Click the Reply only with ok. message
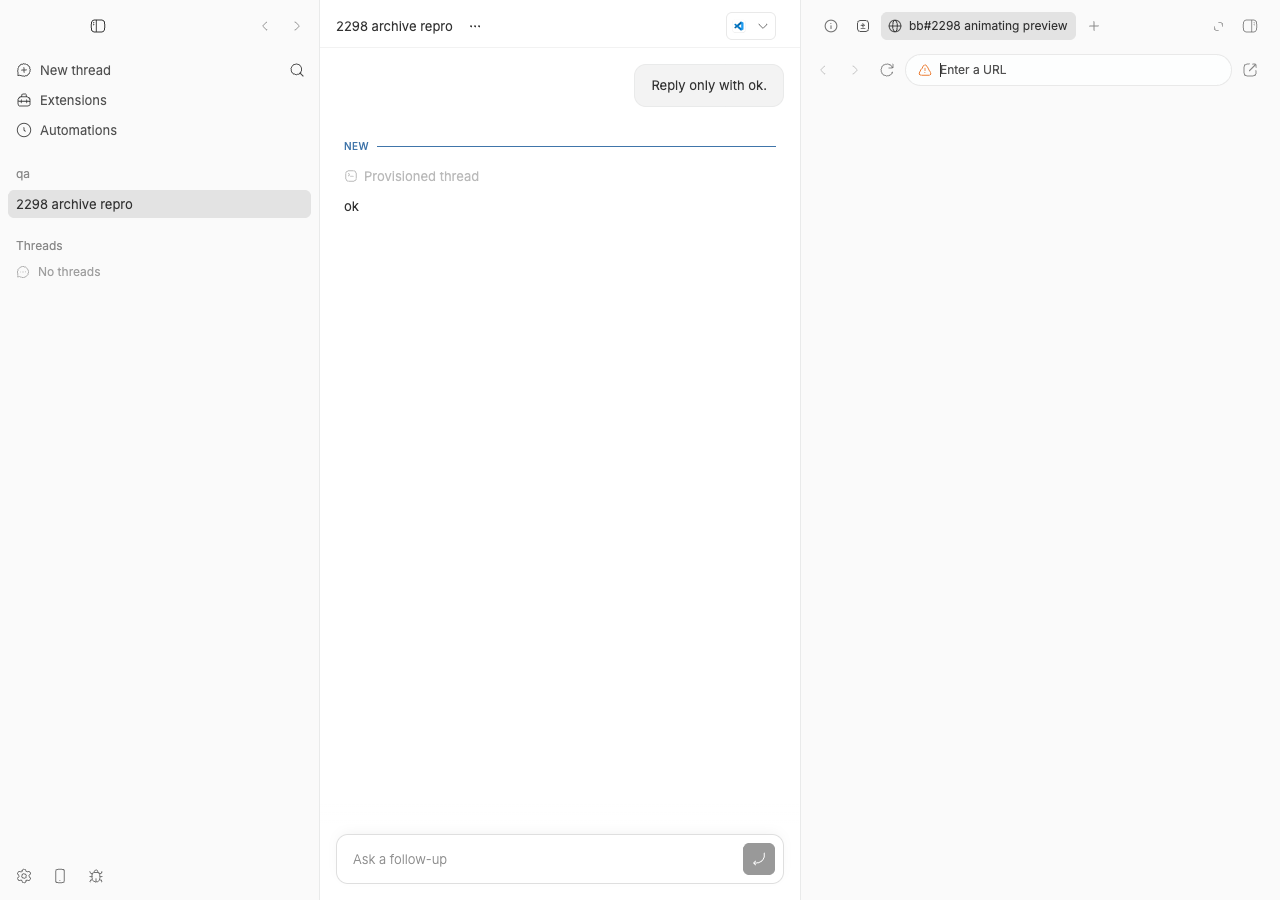 [x=709, y=86]
